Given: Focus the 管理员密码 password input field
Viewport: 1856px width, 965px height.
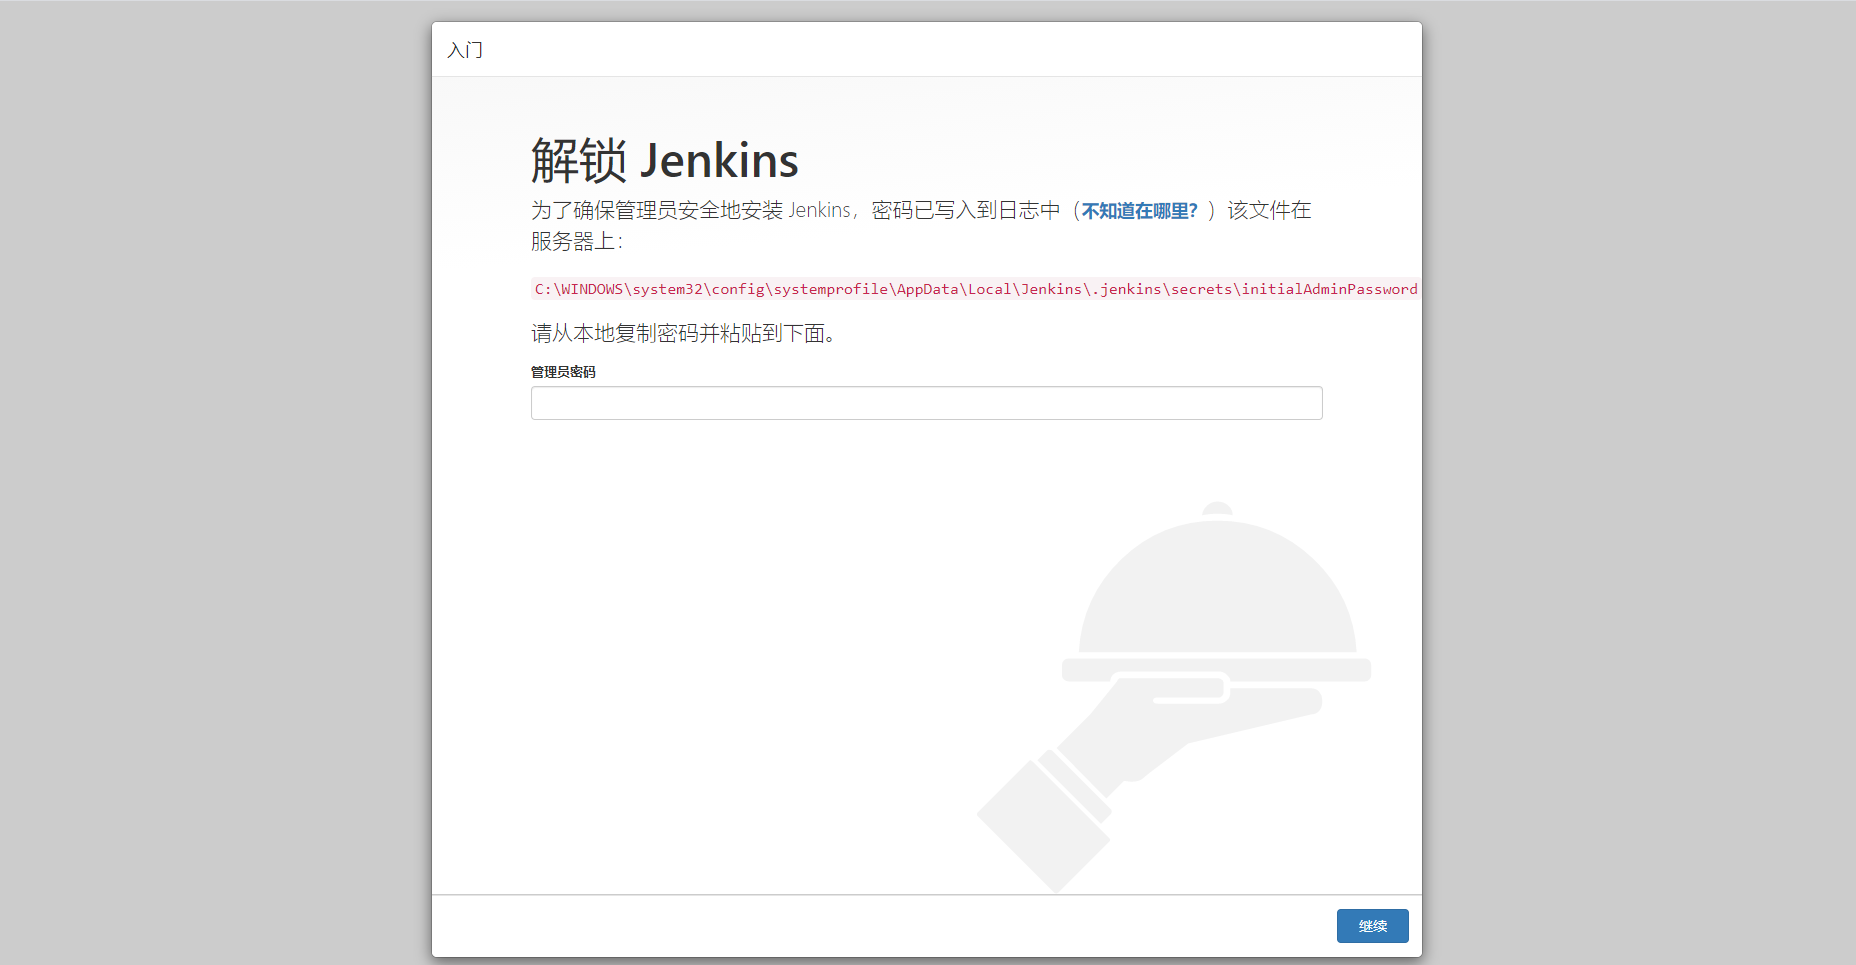Looking at the screenshot, I should pyautogui.click(x=926, y=403).
